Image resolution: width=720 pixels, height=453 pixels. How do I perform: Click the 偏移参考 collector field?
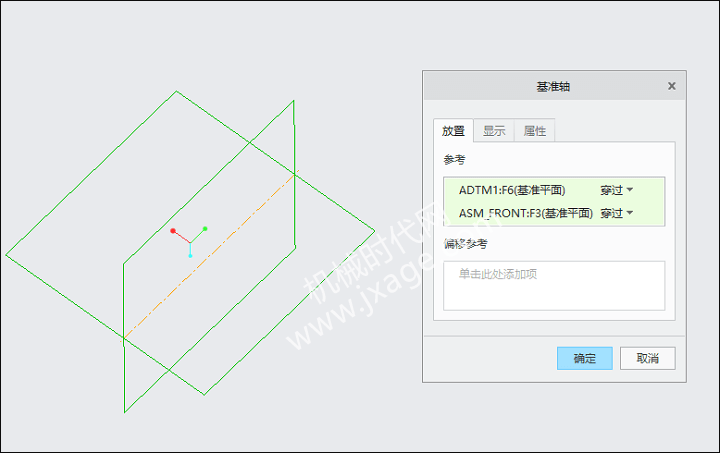coord(554,285)
